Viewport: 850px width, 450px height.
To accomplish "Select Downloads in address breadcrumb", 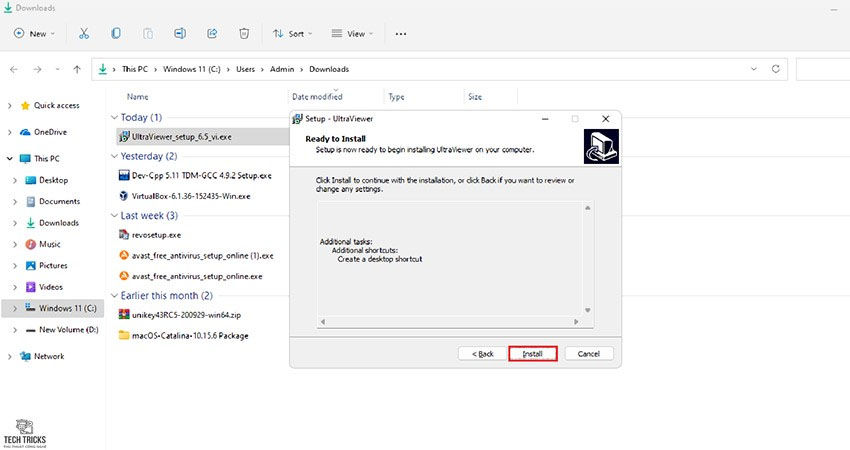I will click(x=329, y=69).
